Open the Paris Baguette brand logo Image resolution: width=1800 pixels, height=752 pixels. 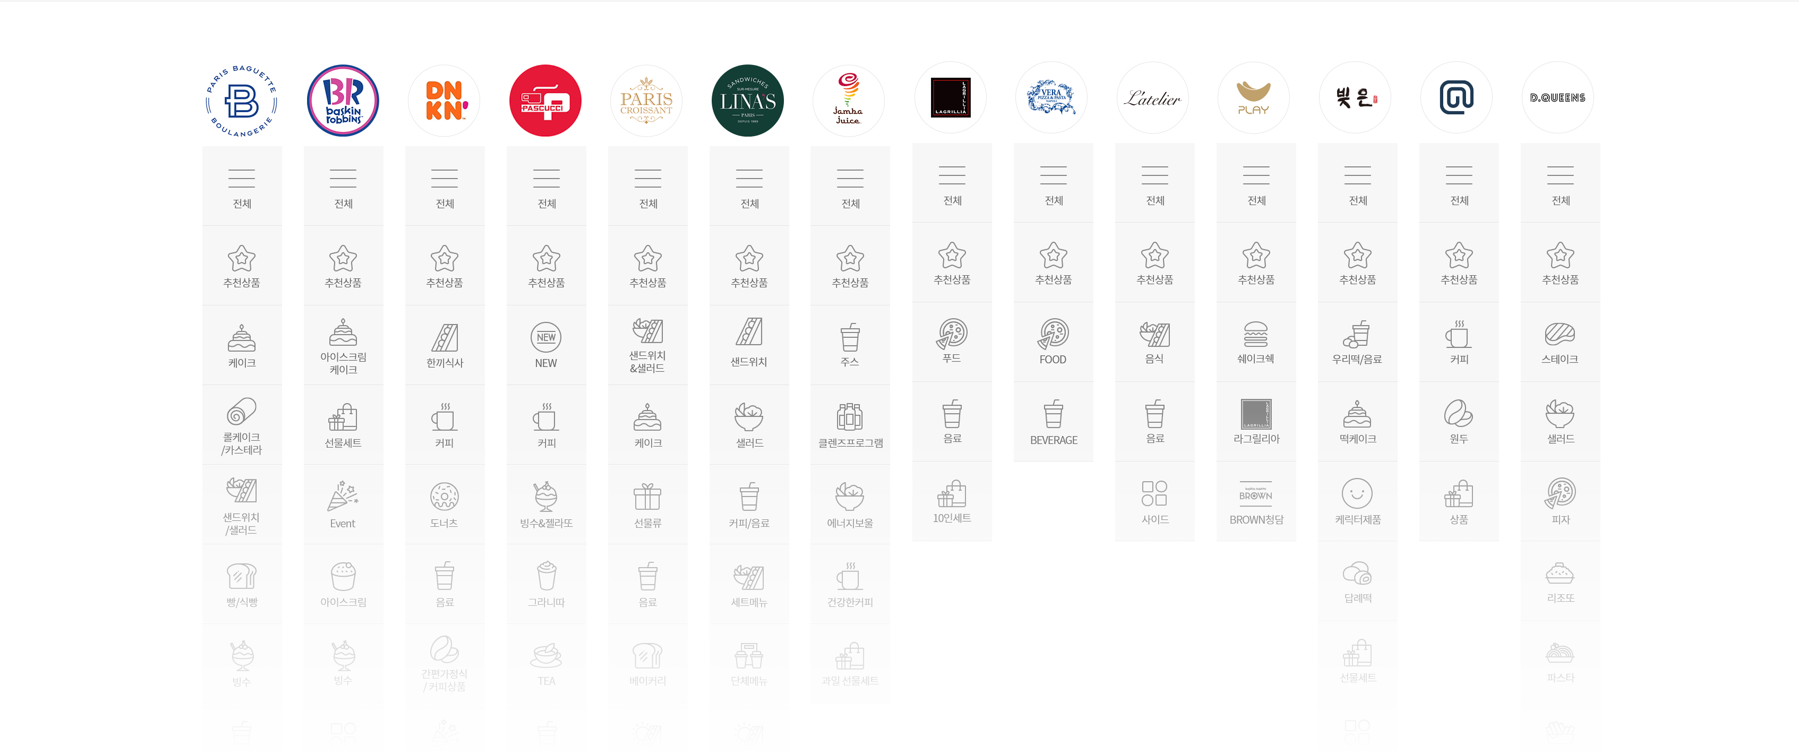click(x=242, y=101)
